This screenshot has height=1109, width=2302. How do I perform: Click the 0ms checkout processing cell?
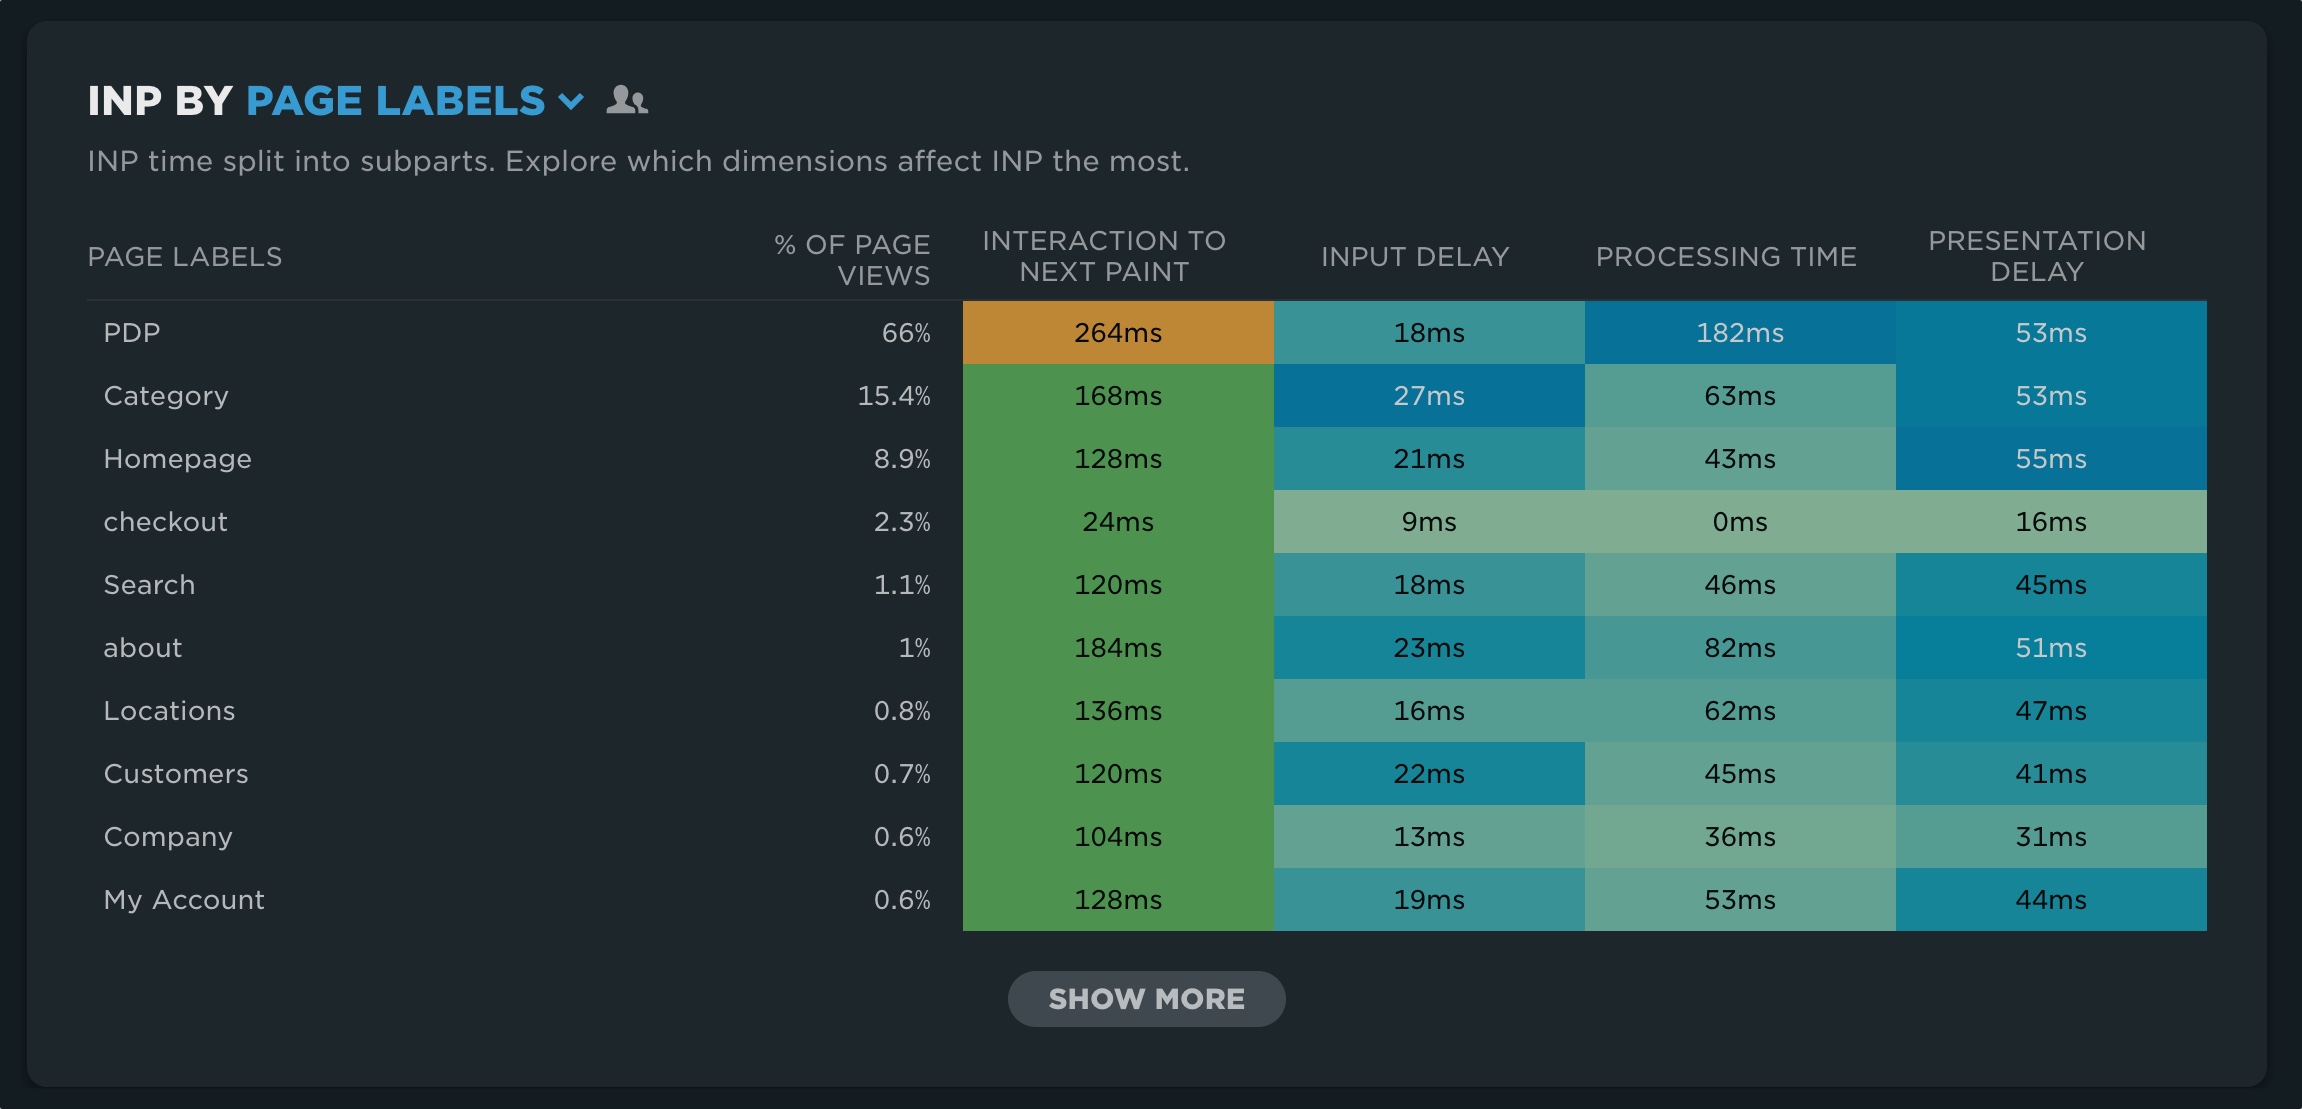1739,522
